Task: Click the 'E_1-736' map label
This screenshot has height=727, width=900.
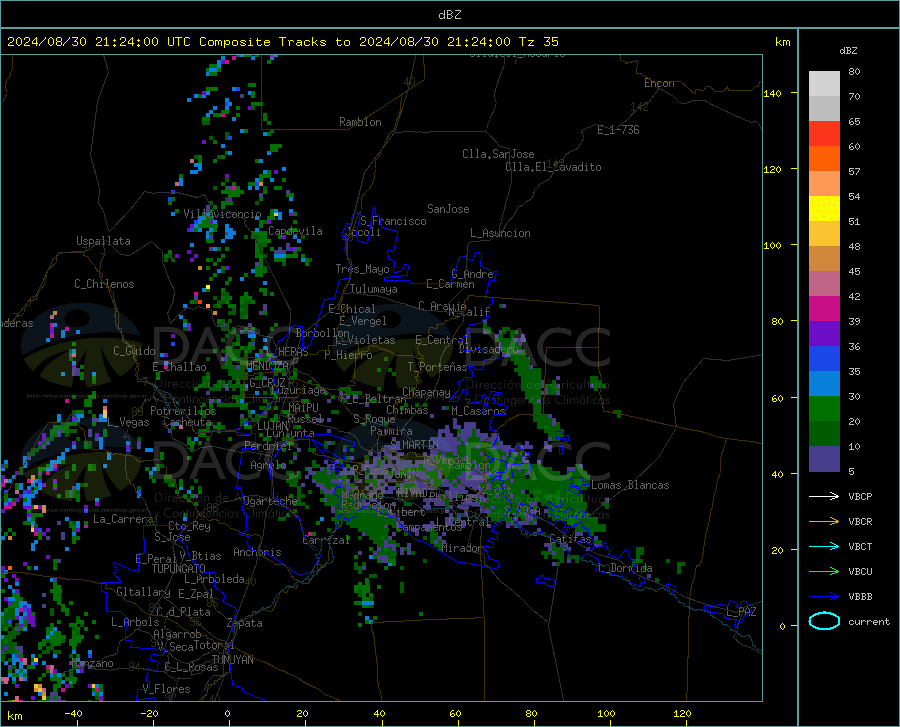Action: tap(618, 130)
